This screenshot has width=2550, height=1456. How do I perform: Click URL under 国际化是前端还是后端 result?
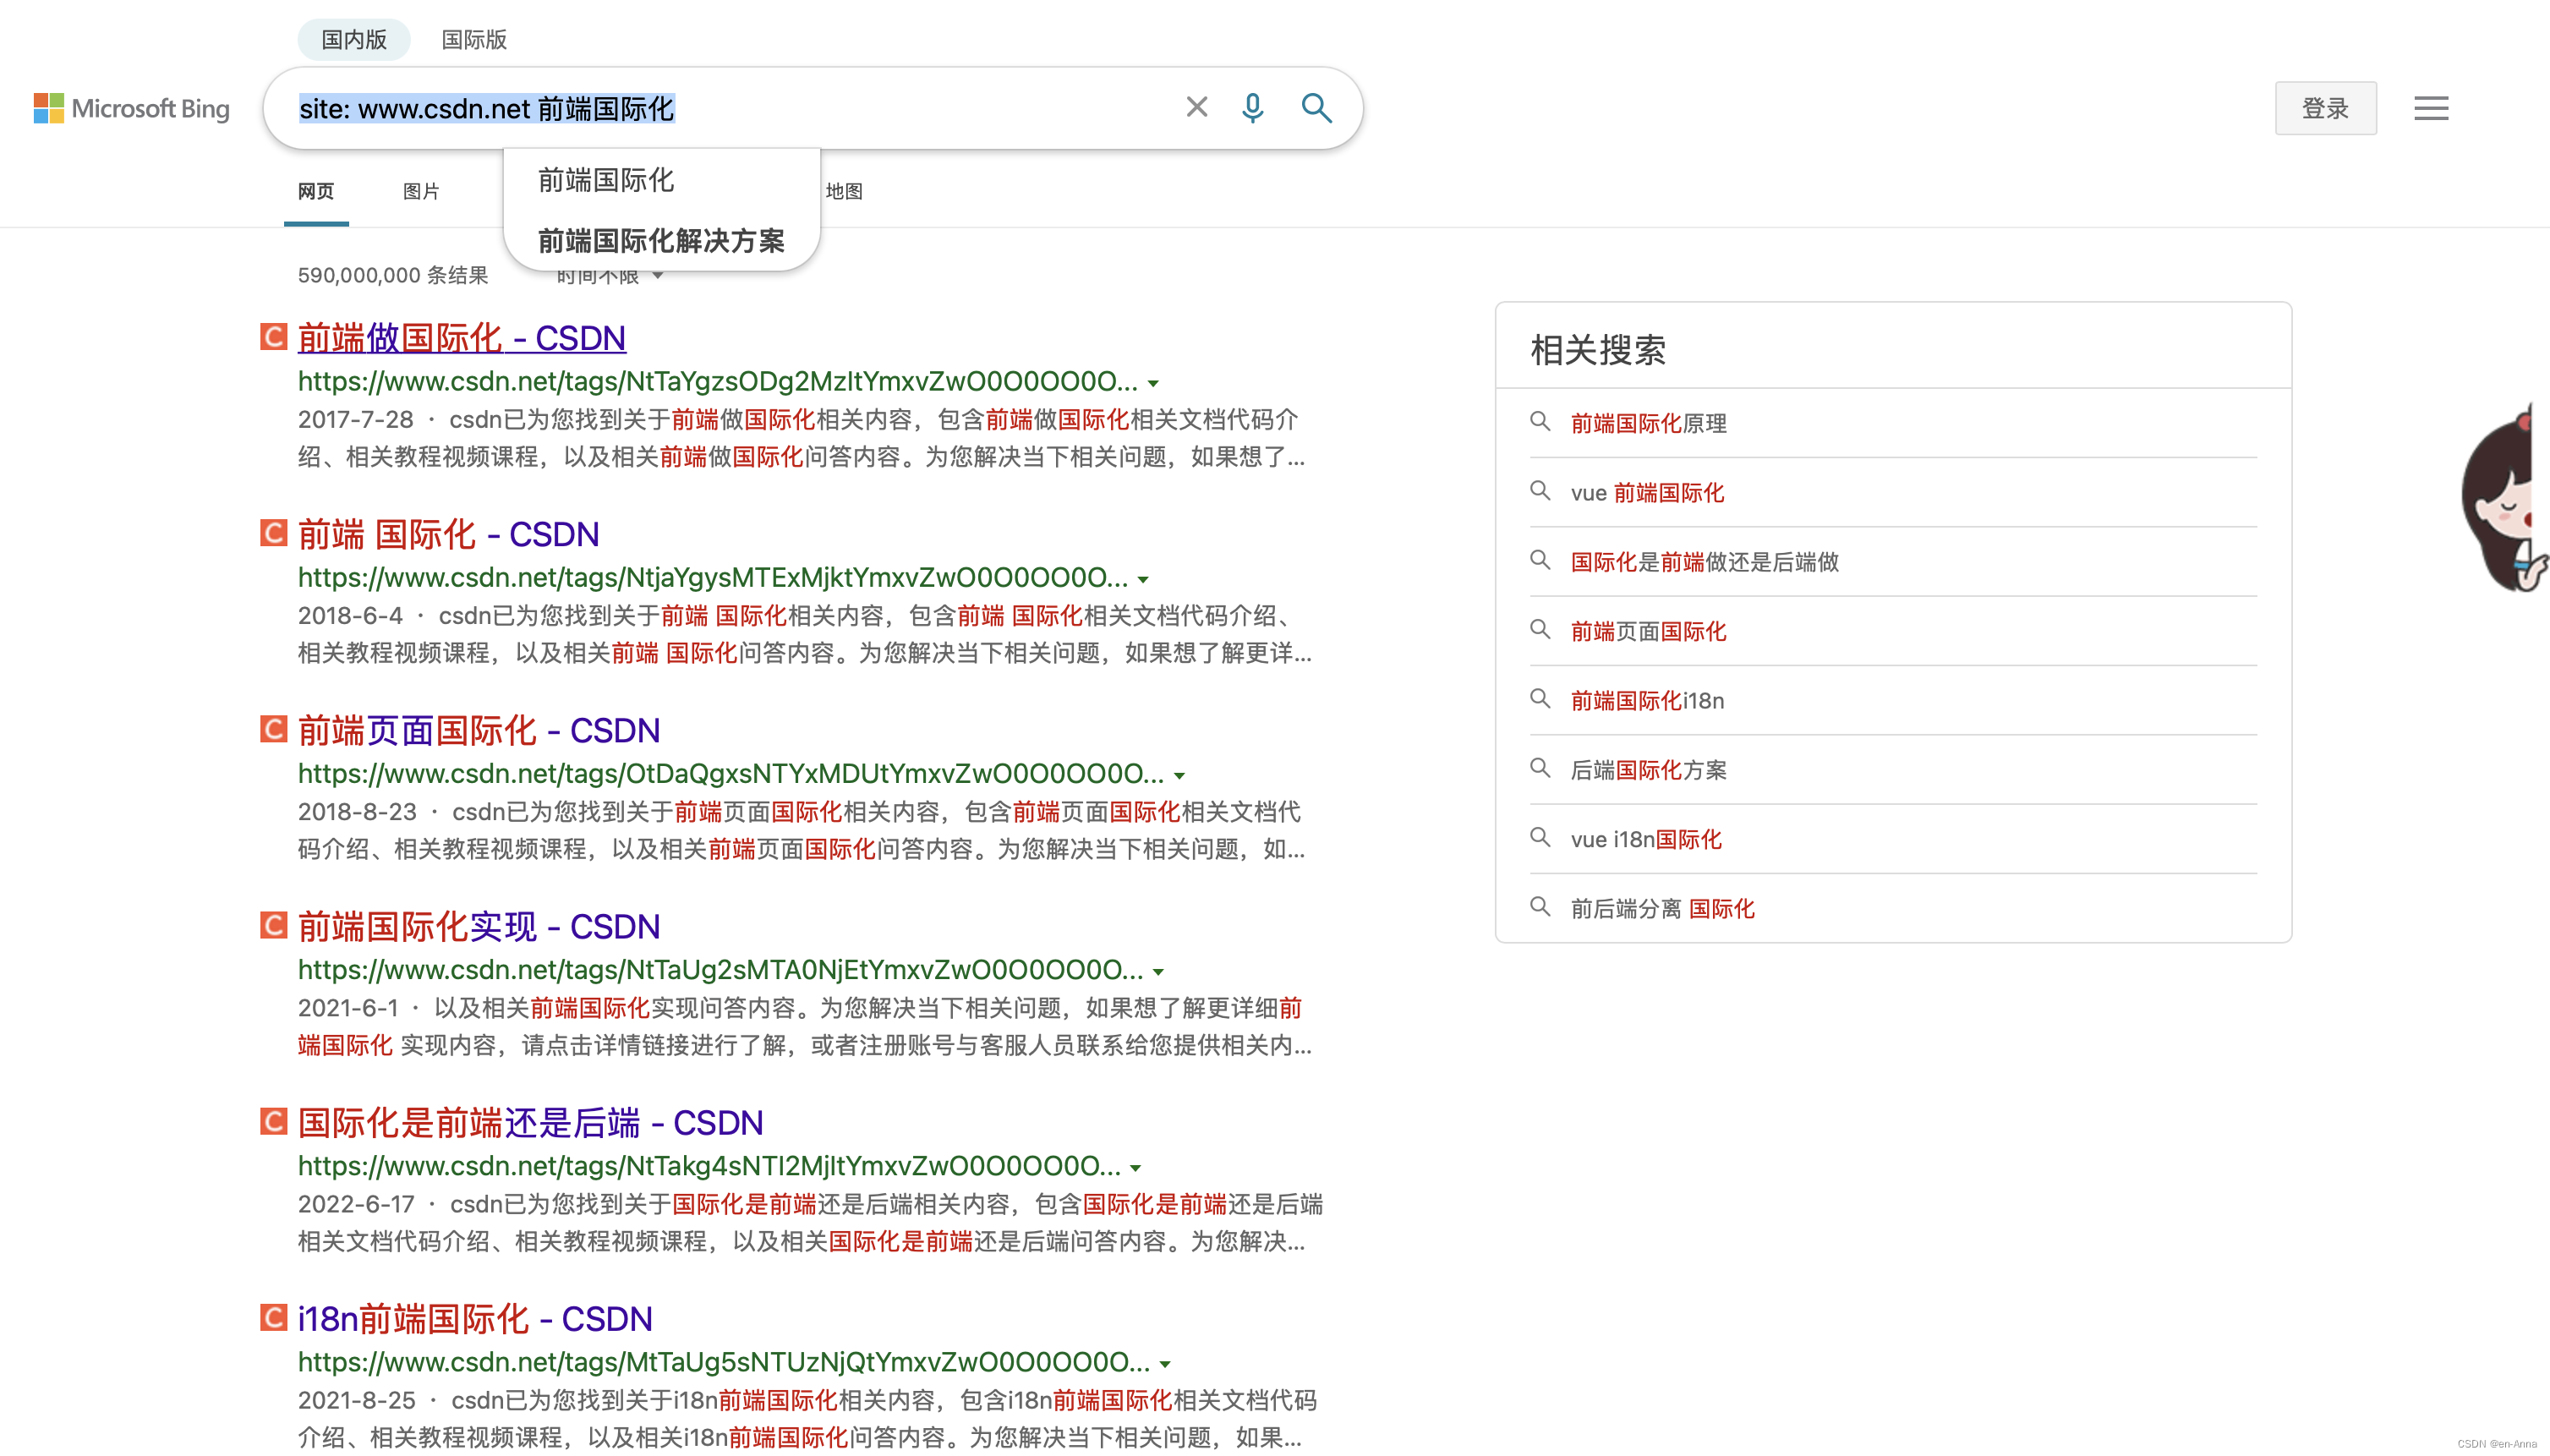point(709,1165)
